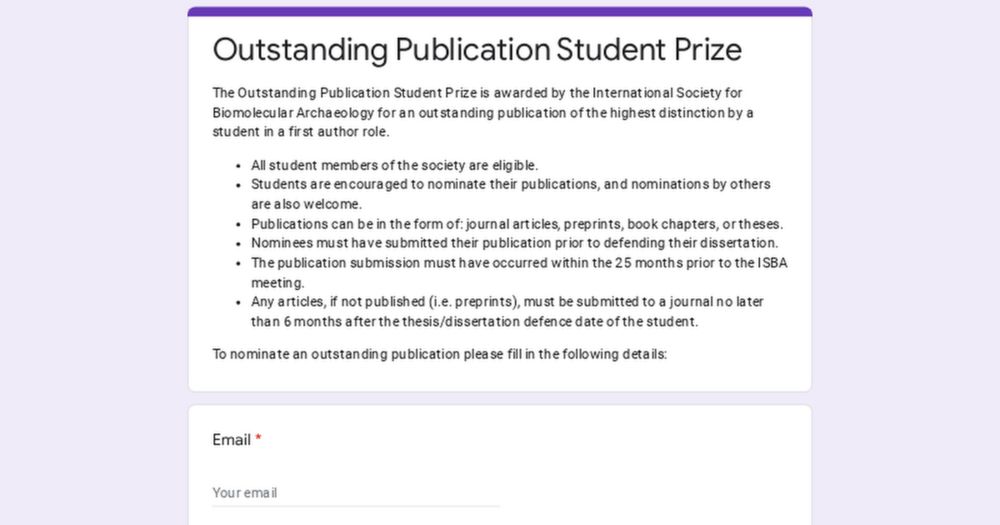Select the "Nominees must have submitted" bullet text
This screenshot has width=1000, height=525.
514,243
